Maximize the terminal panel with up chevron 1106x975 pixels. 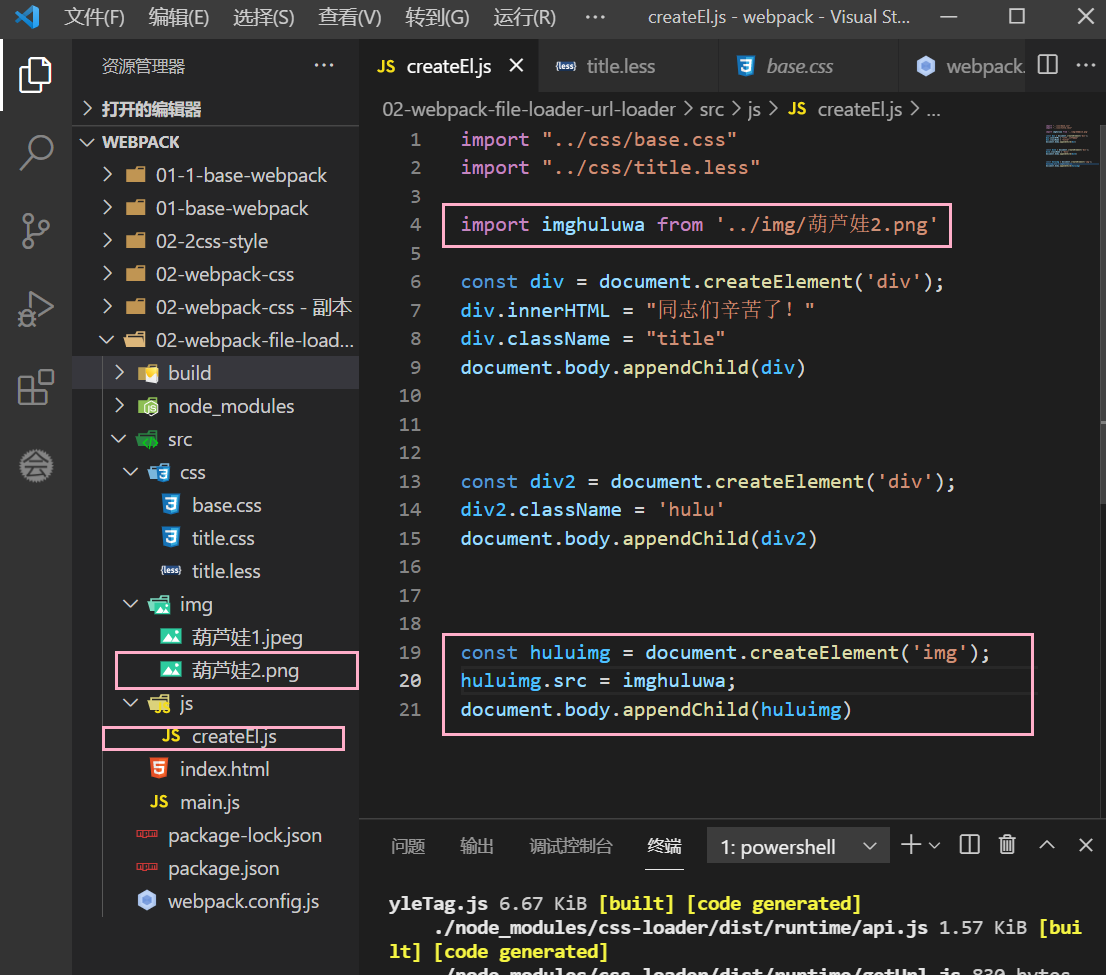[x=1047, y=845]
